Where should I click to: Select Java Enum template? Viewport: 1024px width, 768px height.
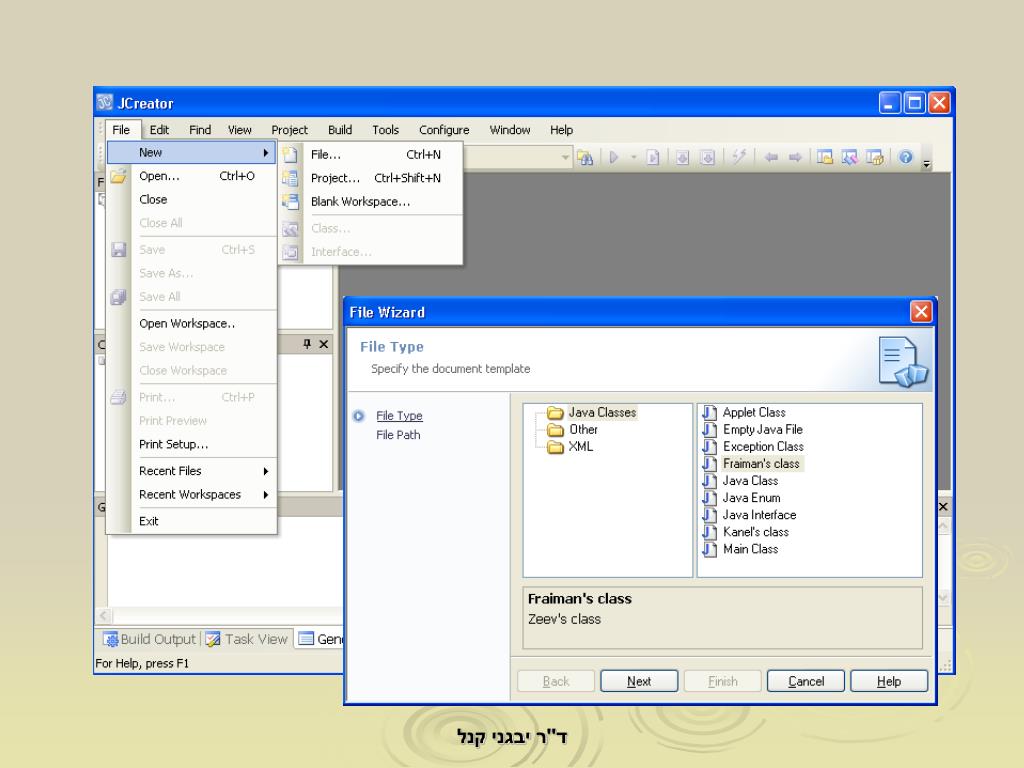(751, 498)
